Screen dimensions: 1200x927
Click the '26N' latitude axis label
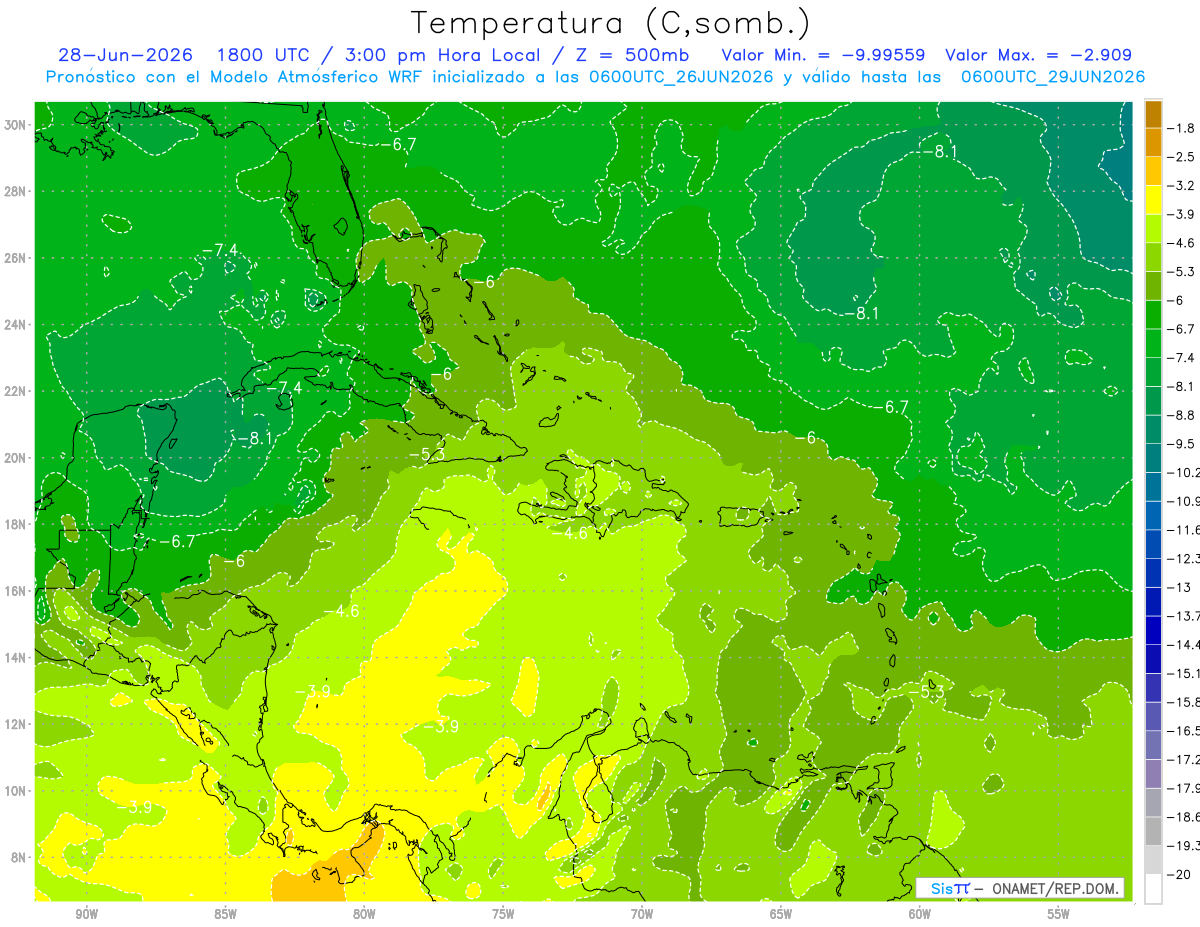(x=16, y=258)
